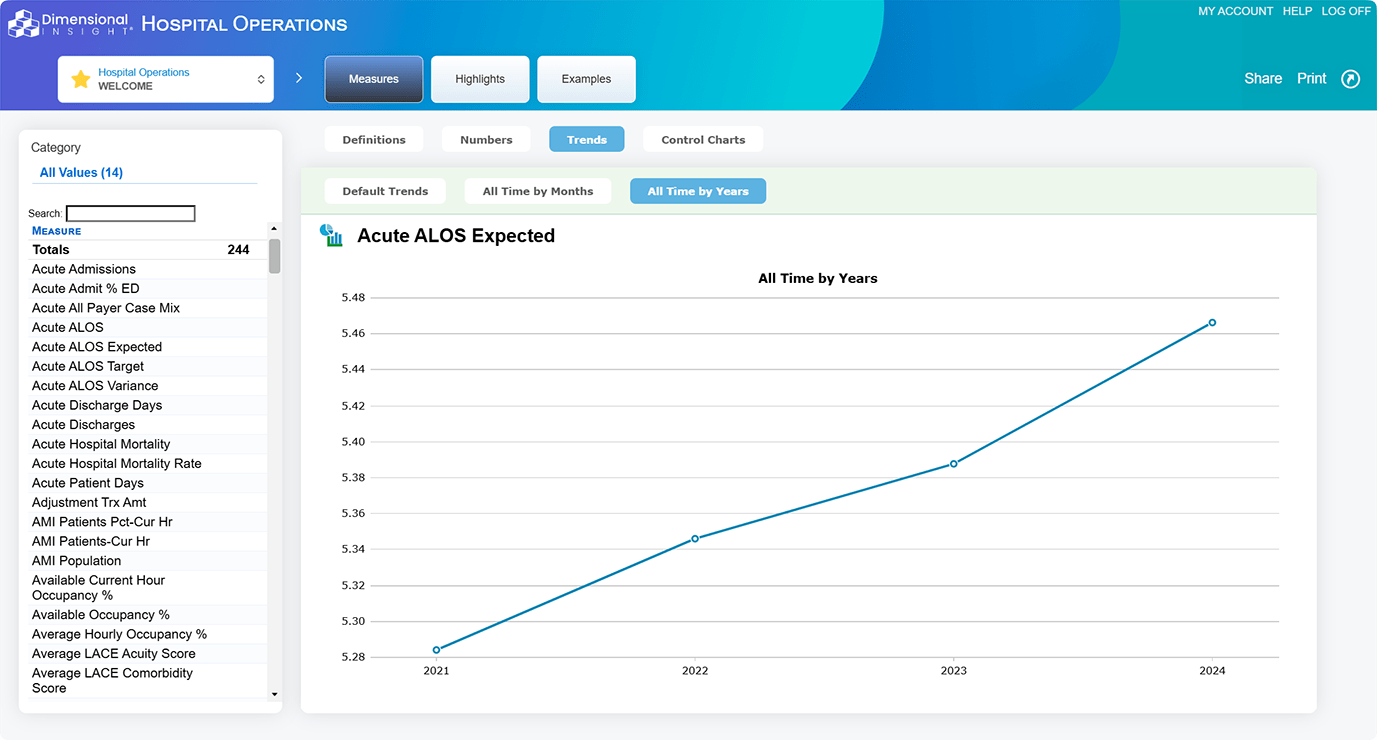Viewport: 1377px width, 740px height.
Task: Click inside the measure Search field
Action: tap(130, 214)
